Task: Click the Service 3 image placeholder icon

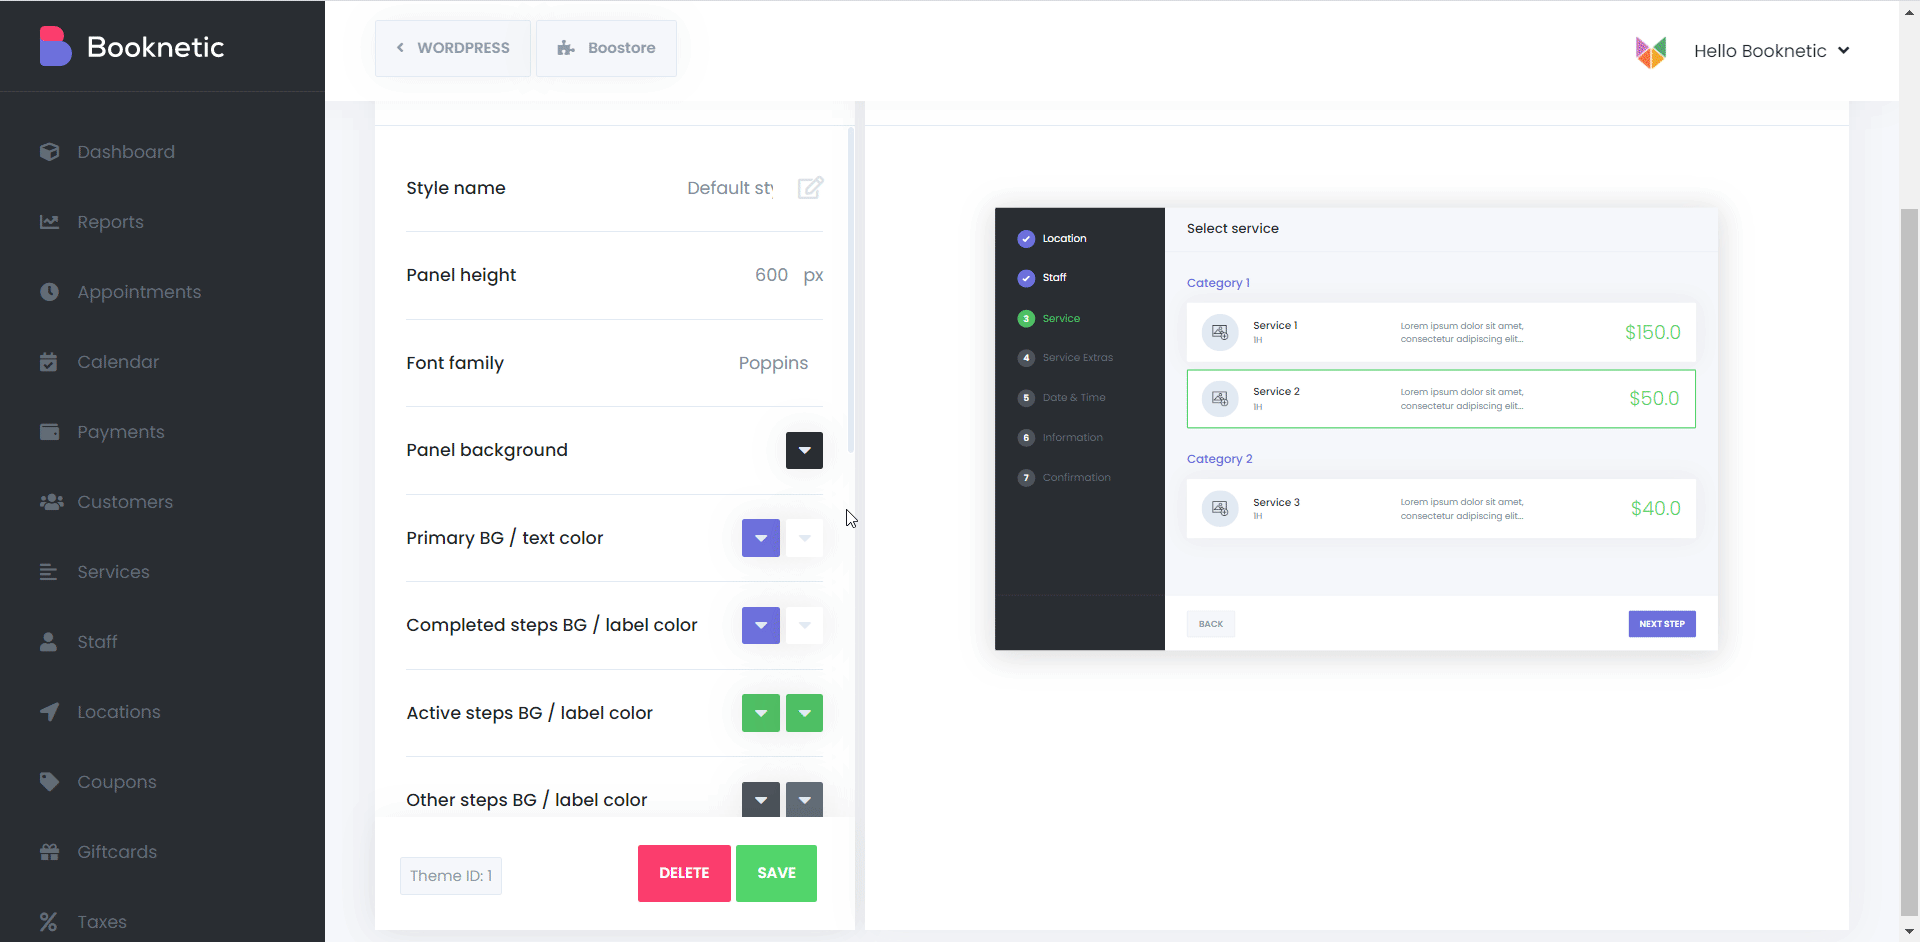Action: (1220, 508)
